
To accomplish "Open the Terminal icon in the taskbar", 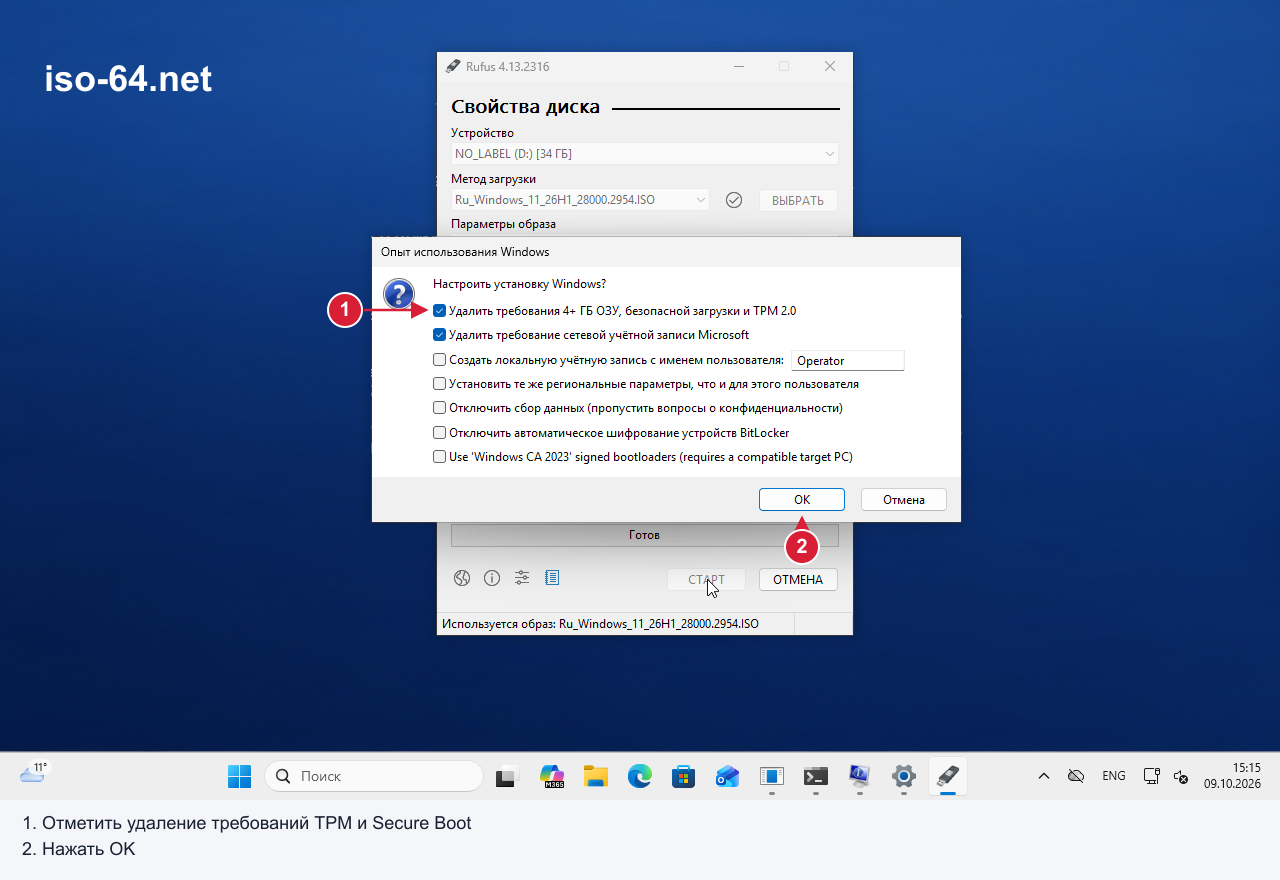I will click(x=815, y=776).
